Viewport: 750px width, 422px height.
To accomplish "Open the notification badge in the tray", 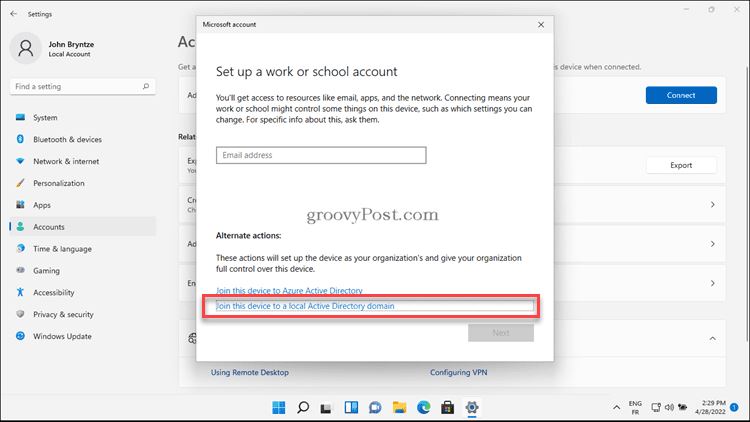I will [x=734, y=407].
